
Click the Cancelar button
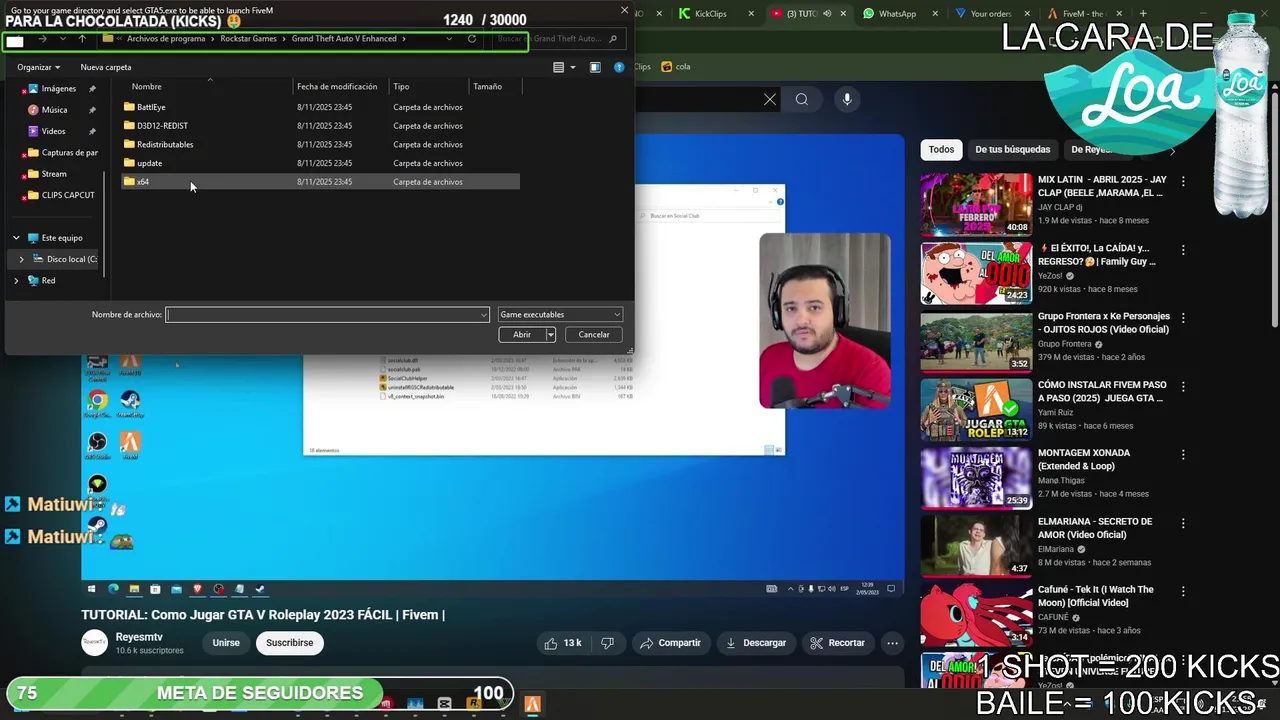(594, 335)
